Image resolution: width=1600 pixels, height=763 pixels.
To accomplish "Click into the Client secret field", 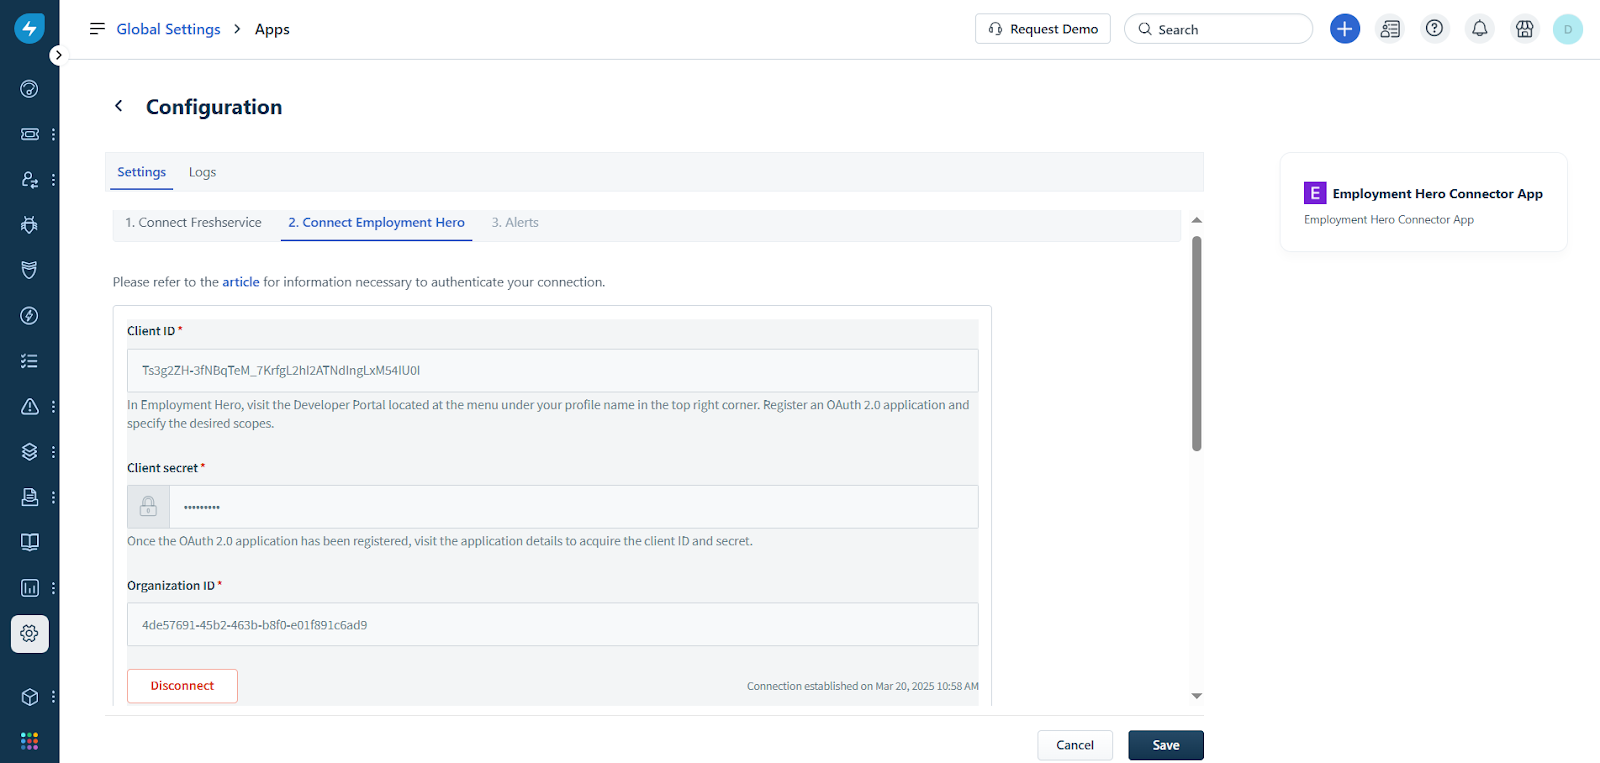I will pos(574,507).
